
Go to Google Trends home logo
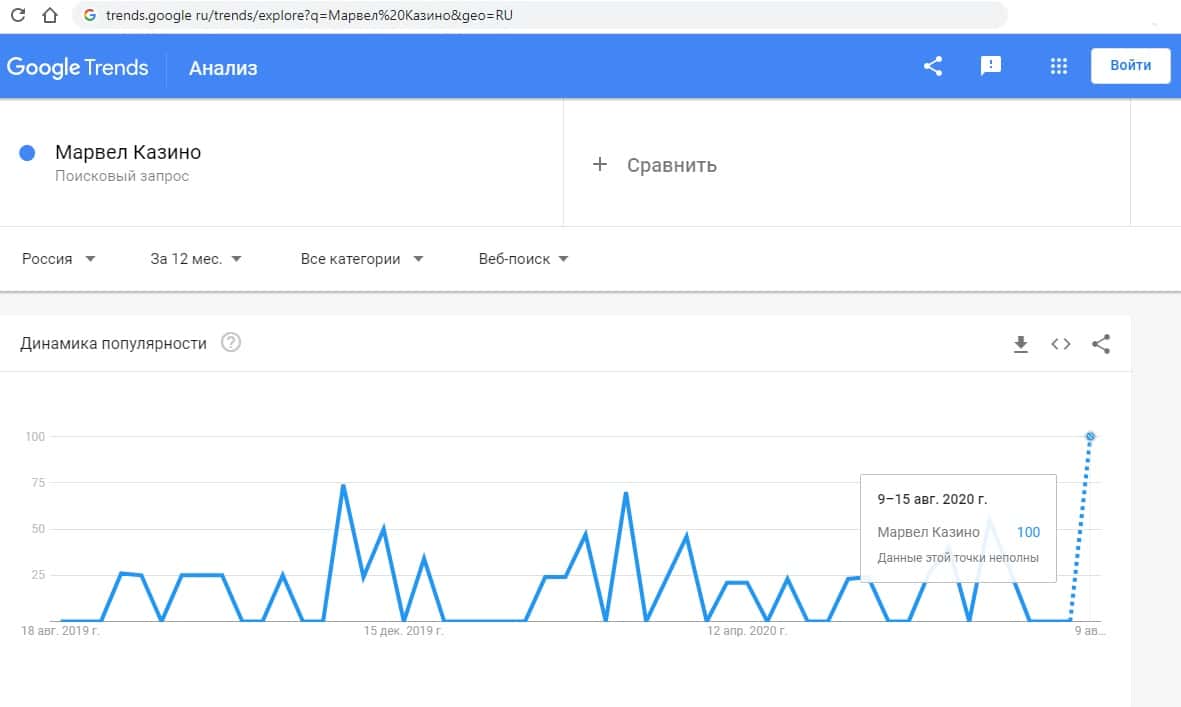77,68
